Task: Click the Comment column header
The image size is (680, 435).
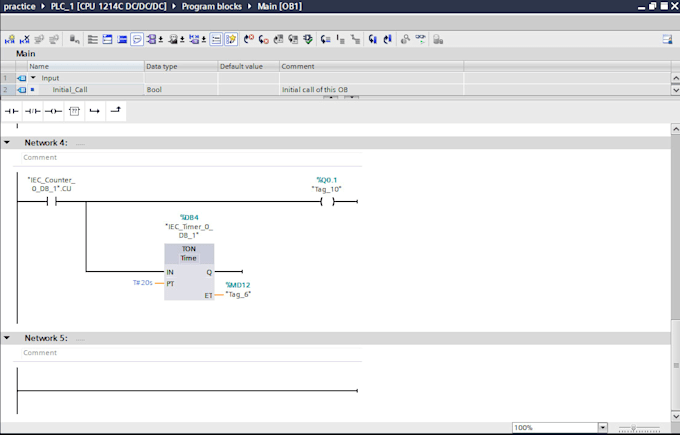Action: click(372, 66)
